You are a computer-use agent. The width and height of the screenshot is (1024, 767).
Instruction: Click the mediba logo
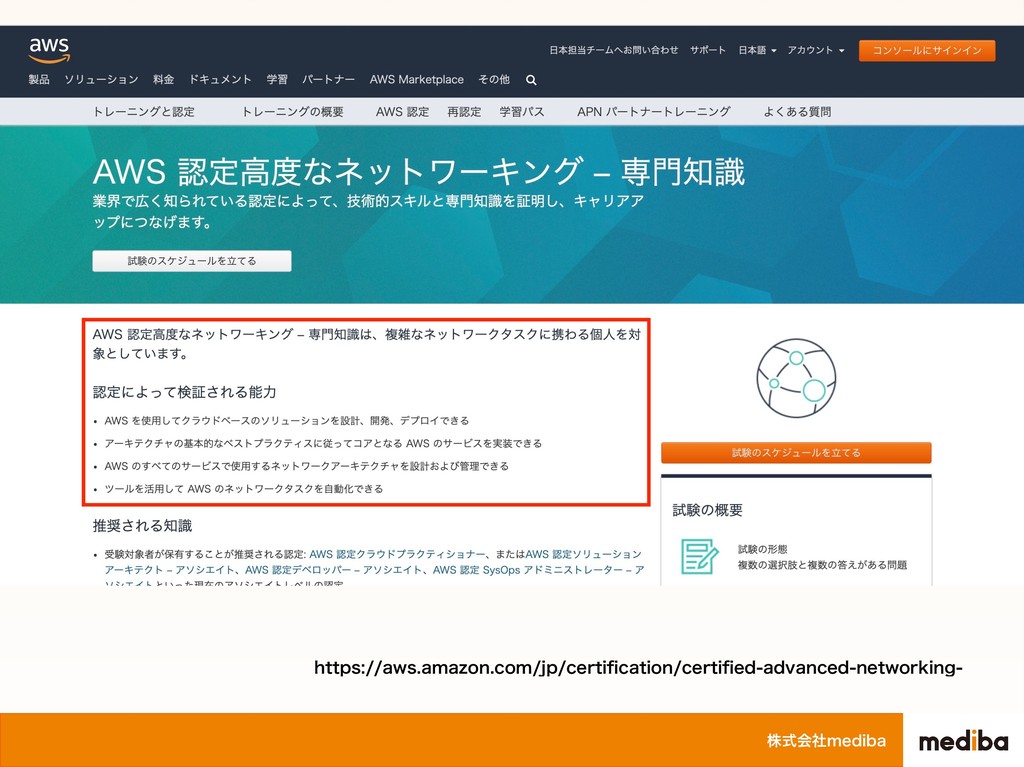coord(963,741)
